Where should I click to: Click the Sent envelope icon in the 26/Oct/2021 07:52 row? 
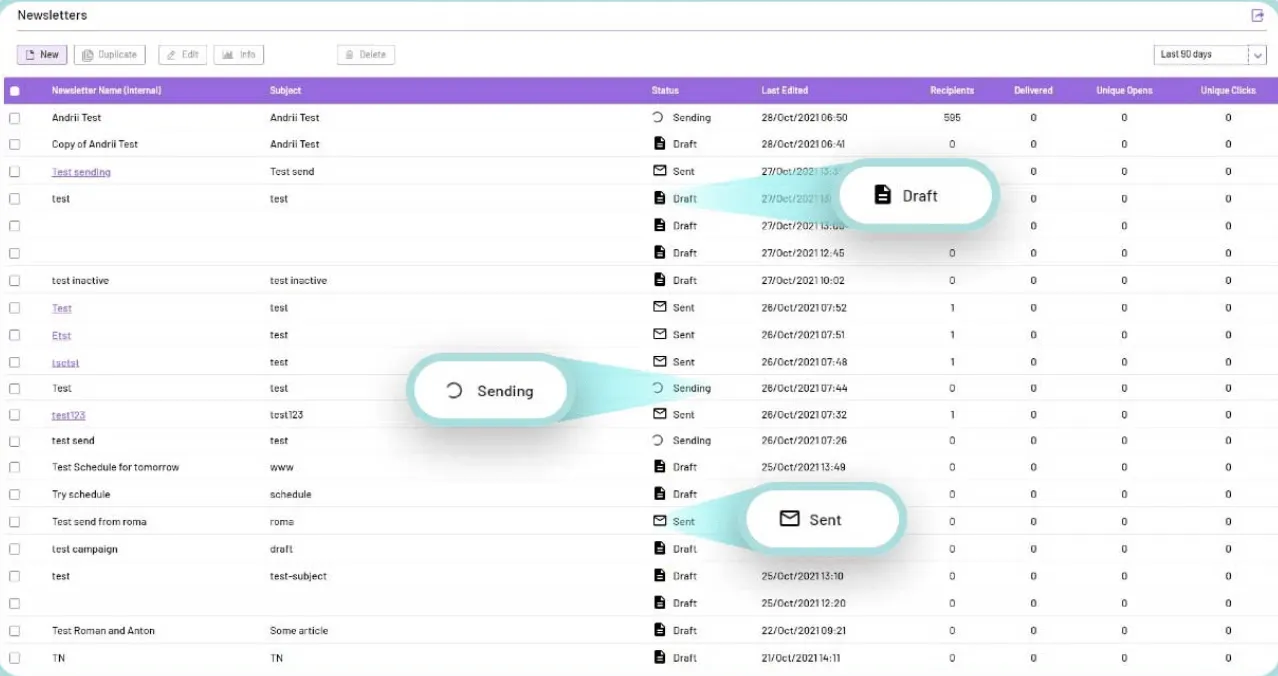coord(659,306)
